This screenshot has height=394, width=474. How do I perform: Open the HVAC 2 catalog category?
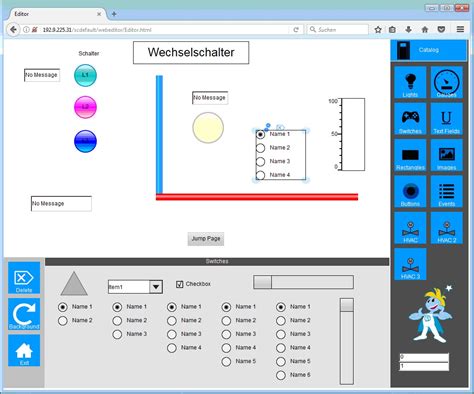click(446, 228)
